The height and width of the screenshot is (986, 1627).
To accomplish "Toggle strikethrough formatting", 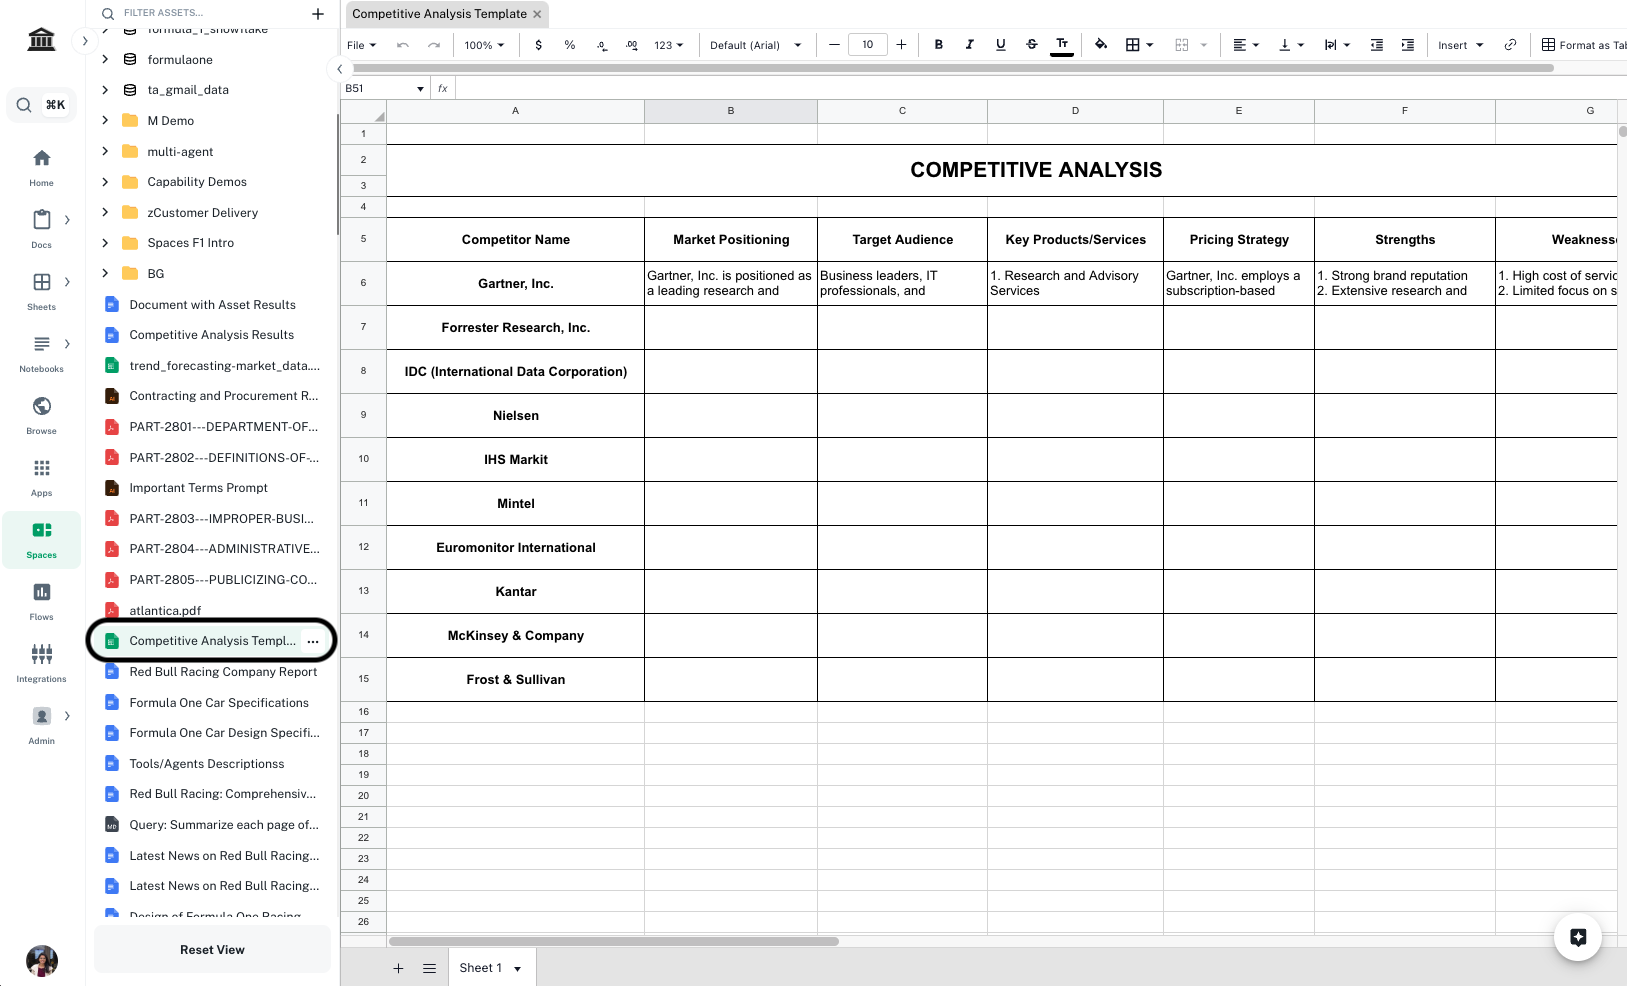I will 1032,45.
